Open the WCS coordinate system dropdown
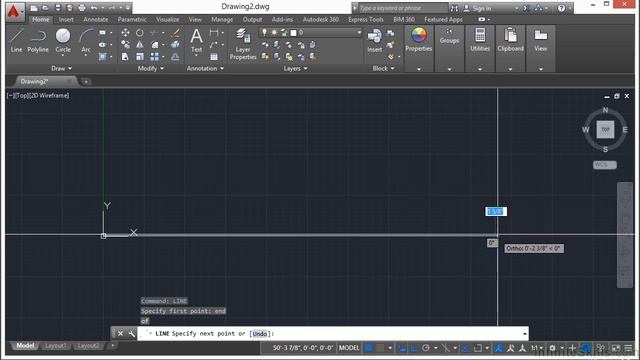The image size is (640, 360). pos(604,165)
